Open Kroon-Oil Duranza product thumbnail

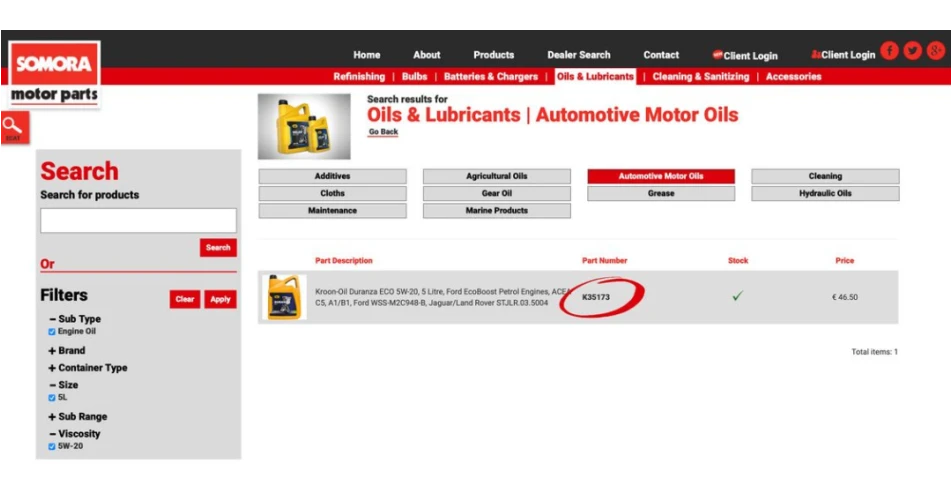[284, 297]
